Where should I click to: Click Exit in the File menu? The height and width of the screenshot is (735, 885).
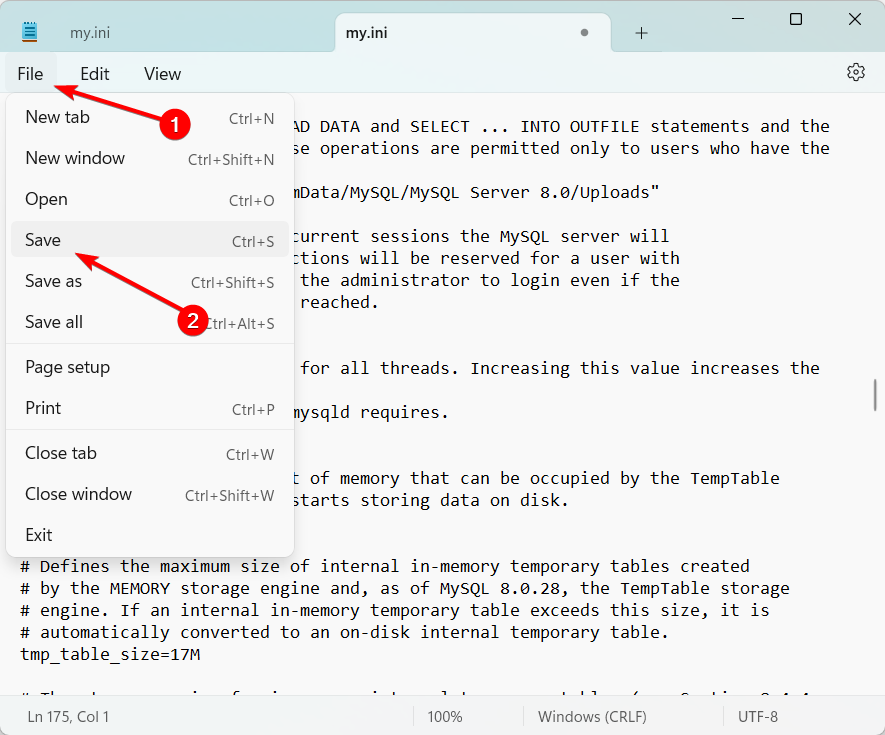(150, 535)
